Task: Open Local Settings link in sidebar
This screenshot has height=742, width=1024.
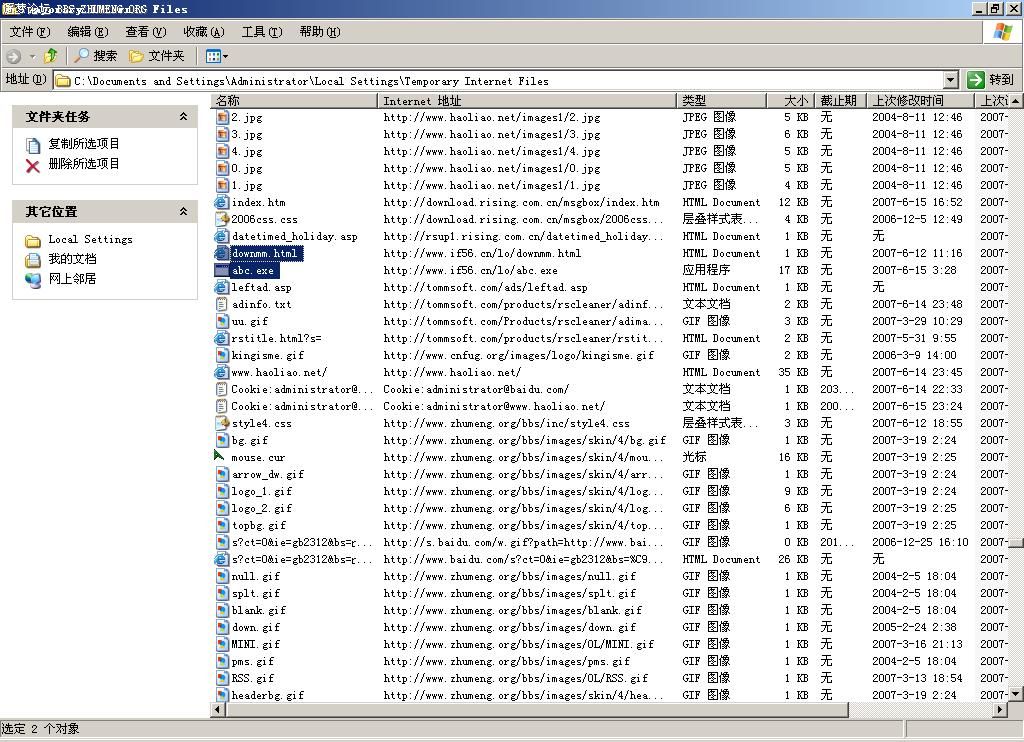Action: pos(90,240)
